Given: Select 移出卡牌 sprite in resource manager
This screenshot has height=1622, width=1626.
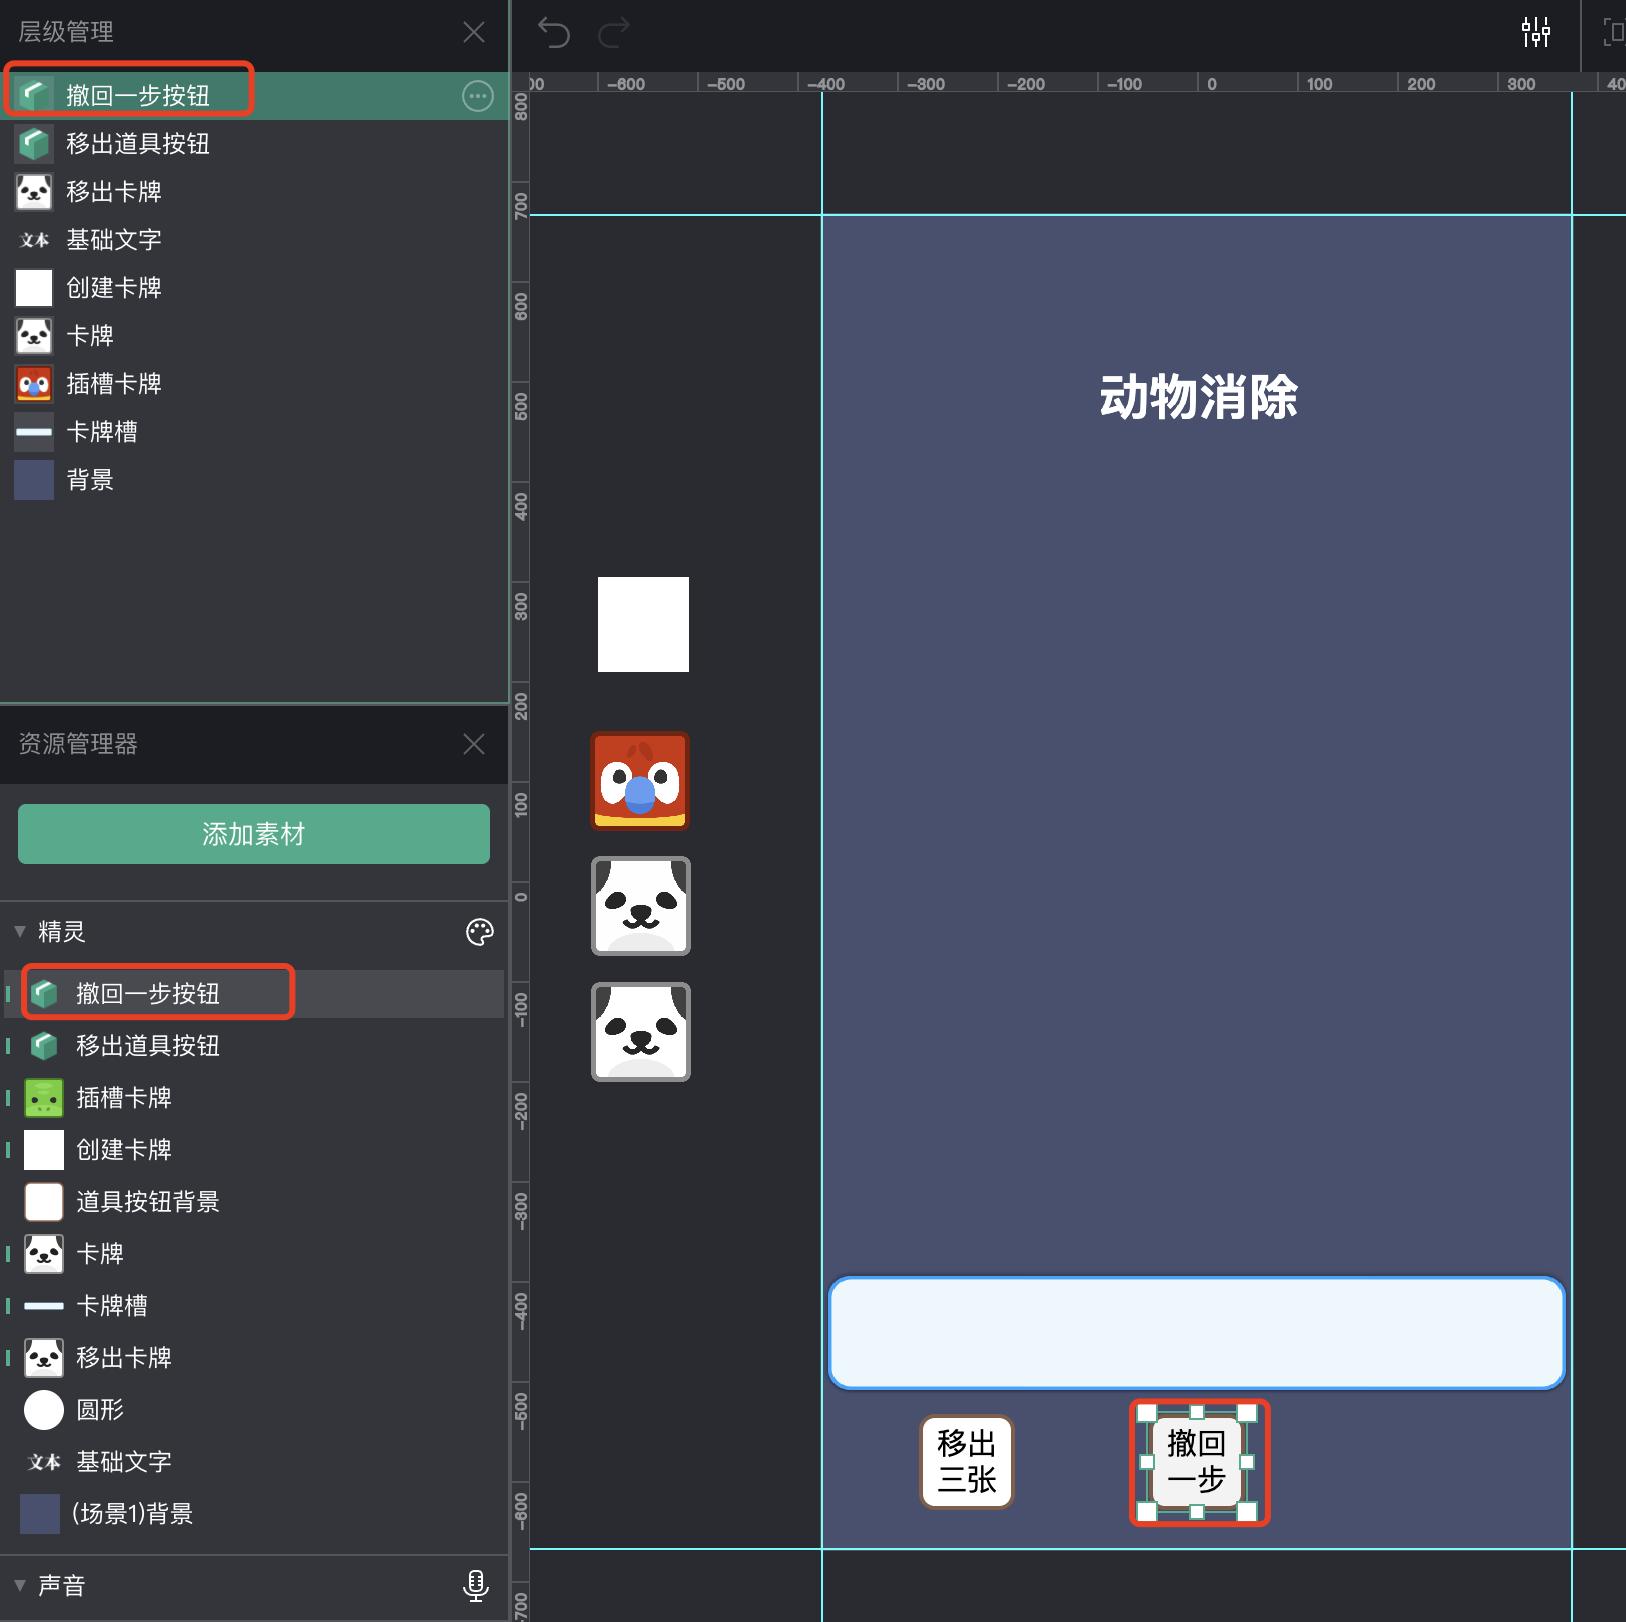Looking at the screenshot, I should pos(125,1358).
